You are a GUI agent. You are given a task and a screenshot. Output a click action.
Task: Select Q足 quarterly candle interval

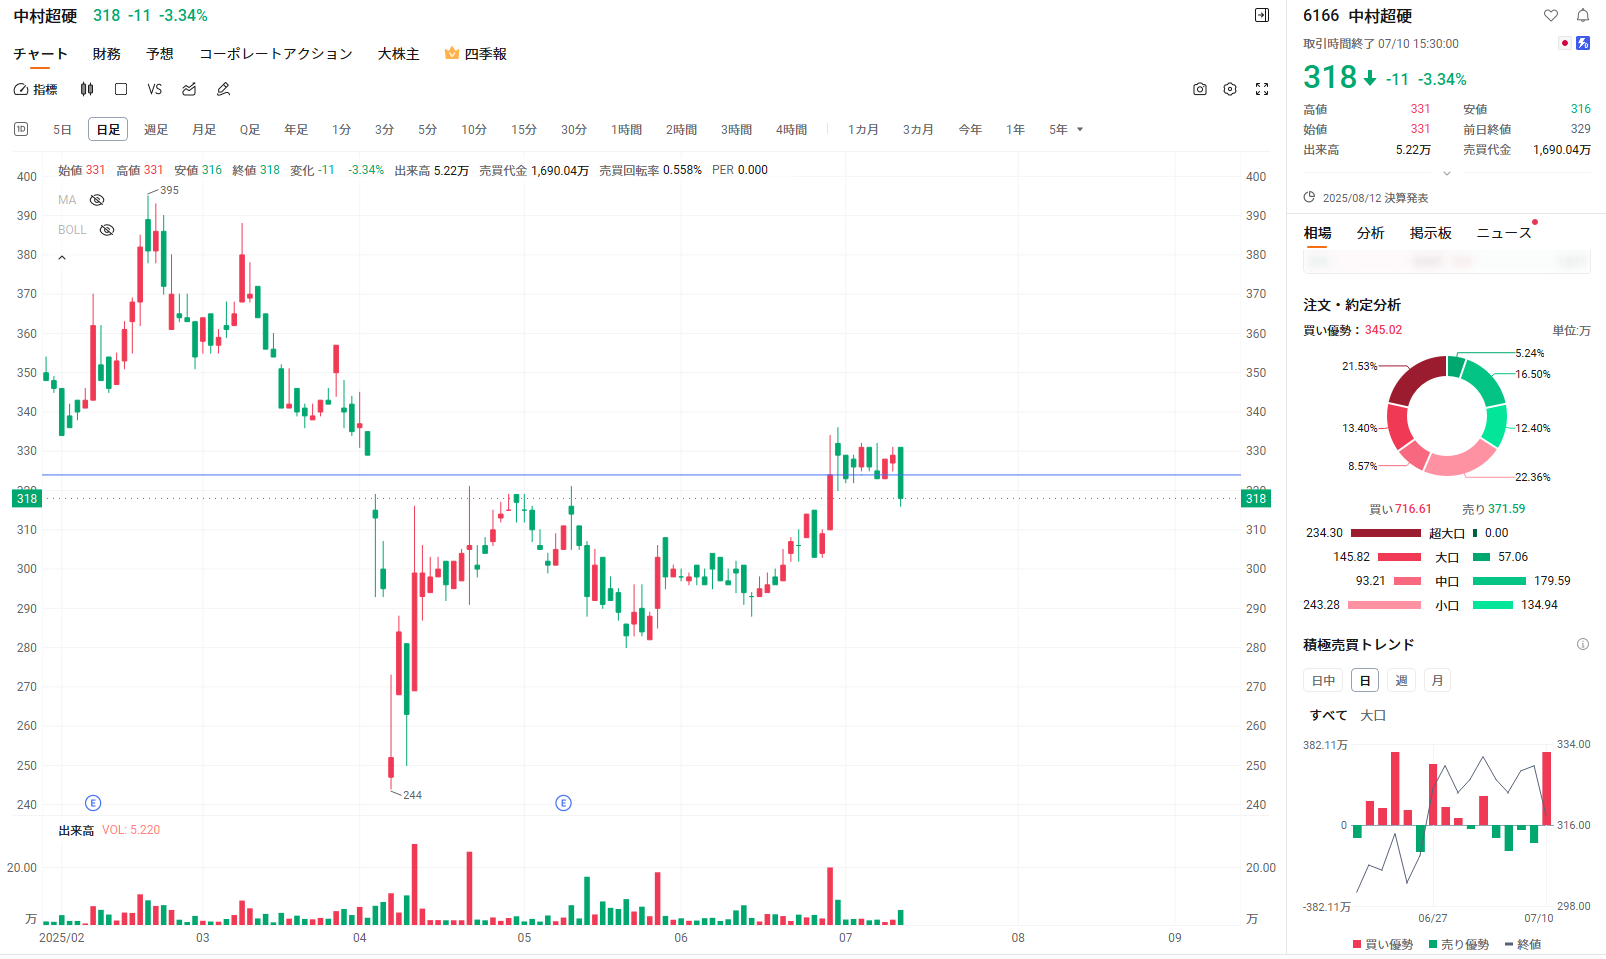pyautogui.click(x=250, y=130)
